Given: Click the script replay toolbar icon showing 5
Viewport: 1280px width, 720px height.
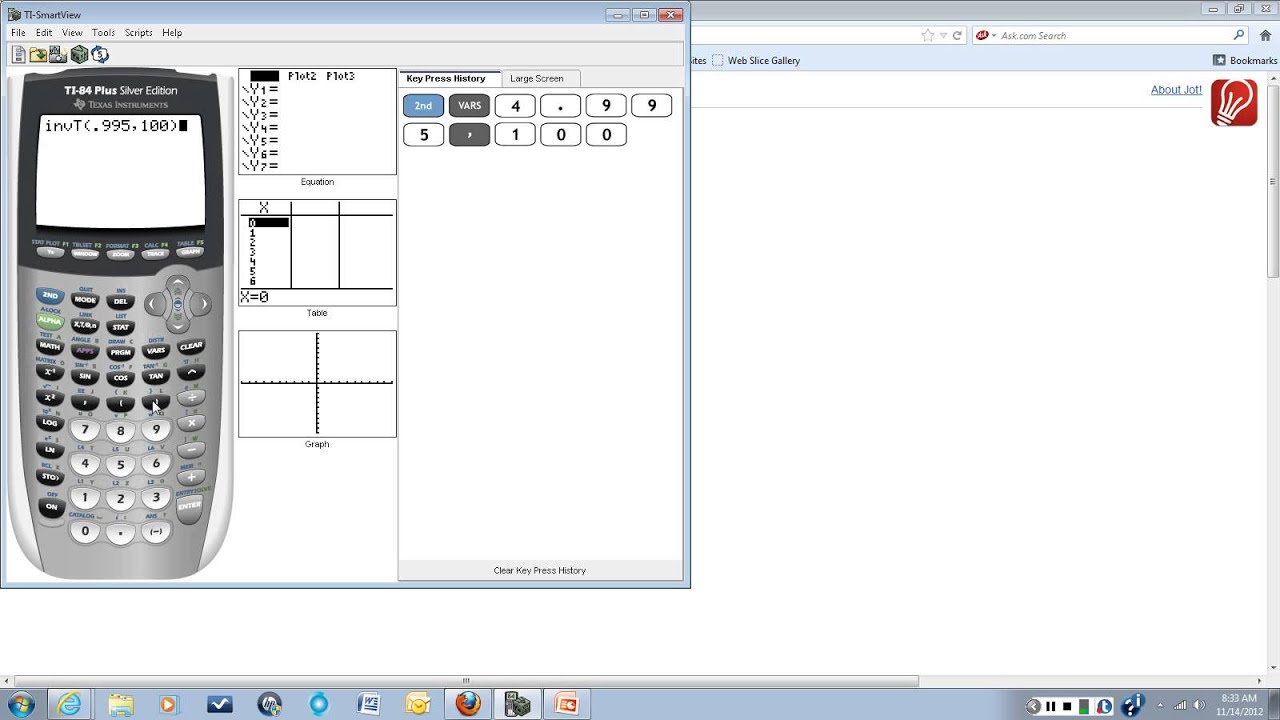Looking at the screenshot, I should tap(100, 54).
